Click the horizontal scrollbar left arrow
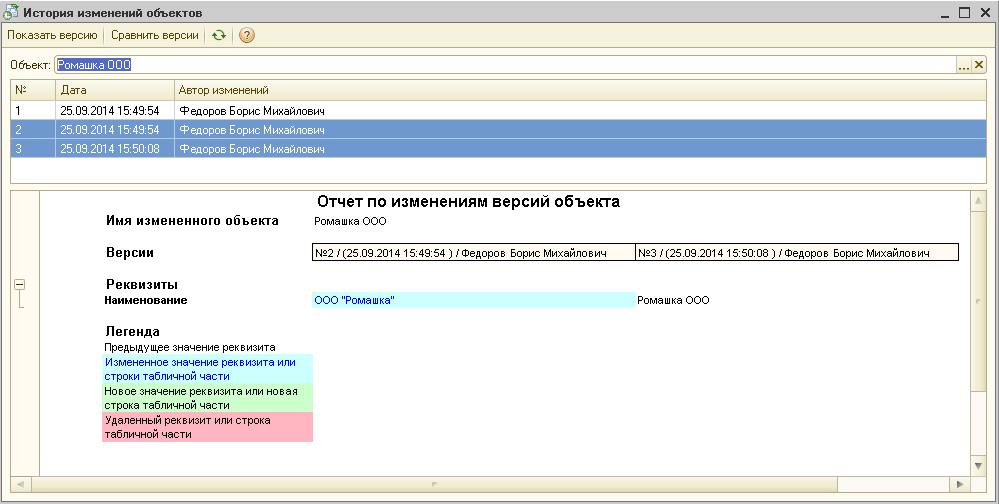The width and height of the screenshot is (999, 504). click(x=20, y=485)
